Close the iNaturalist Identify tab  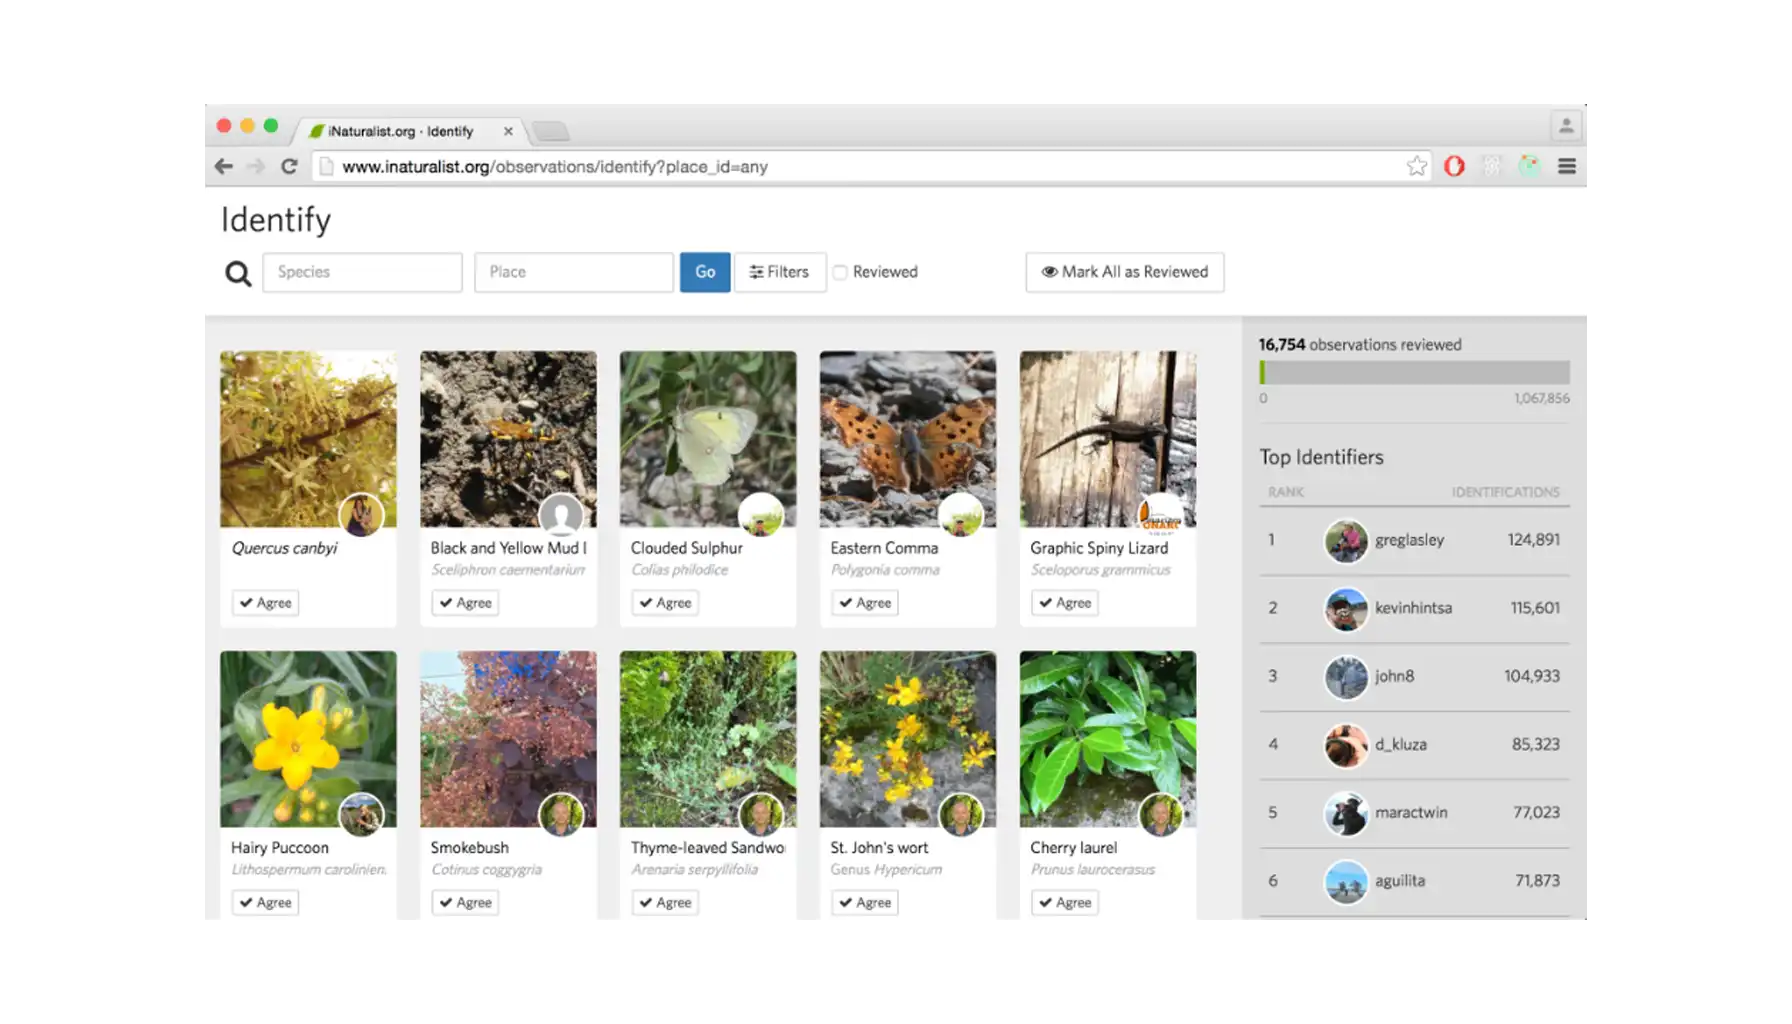point(508,131)
